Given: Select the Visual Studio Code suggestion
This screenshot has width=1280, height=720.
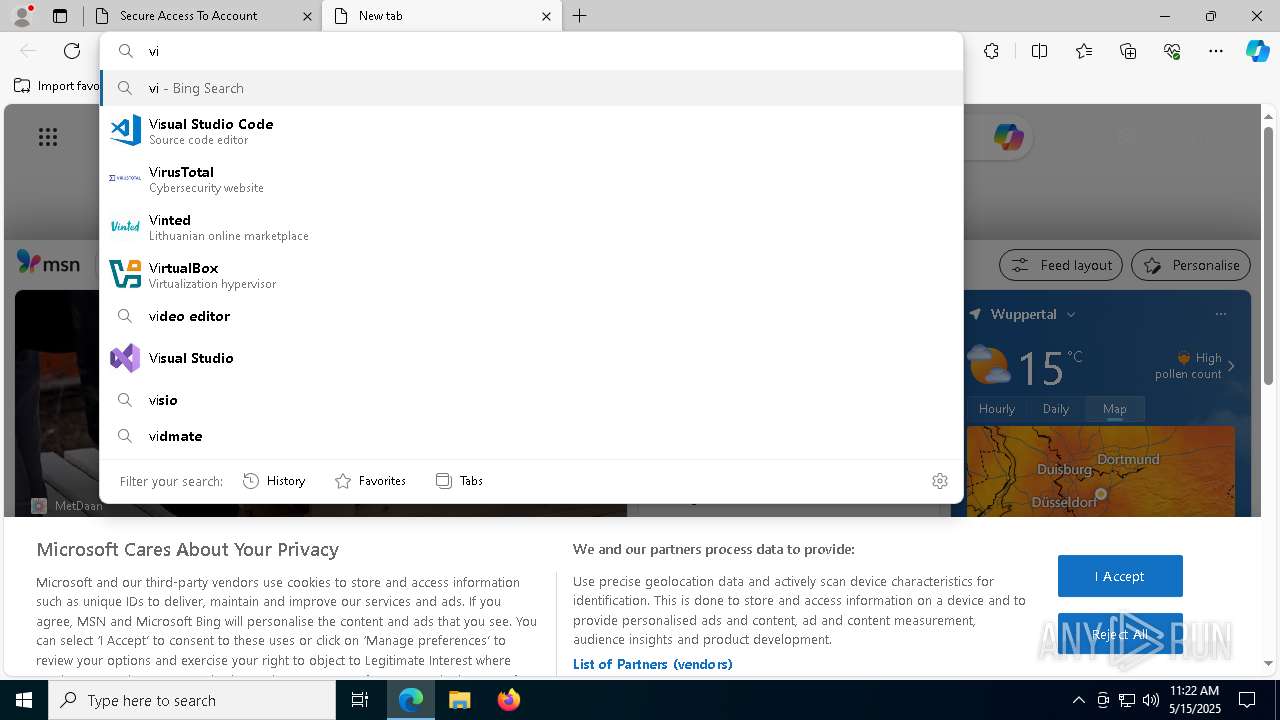Looking at the screenshot, I should pyautogui.click(x=531, y=130).
